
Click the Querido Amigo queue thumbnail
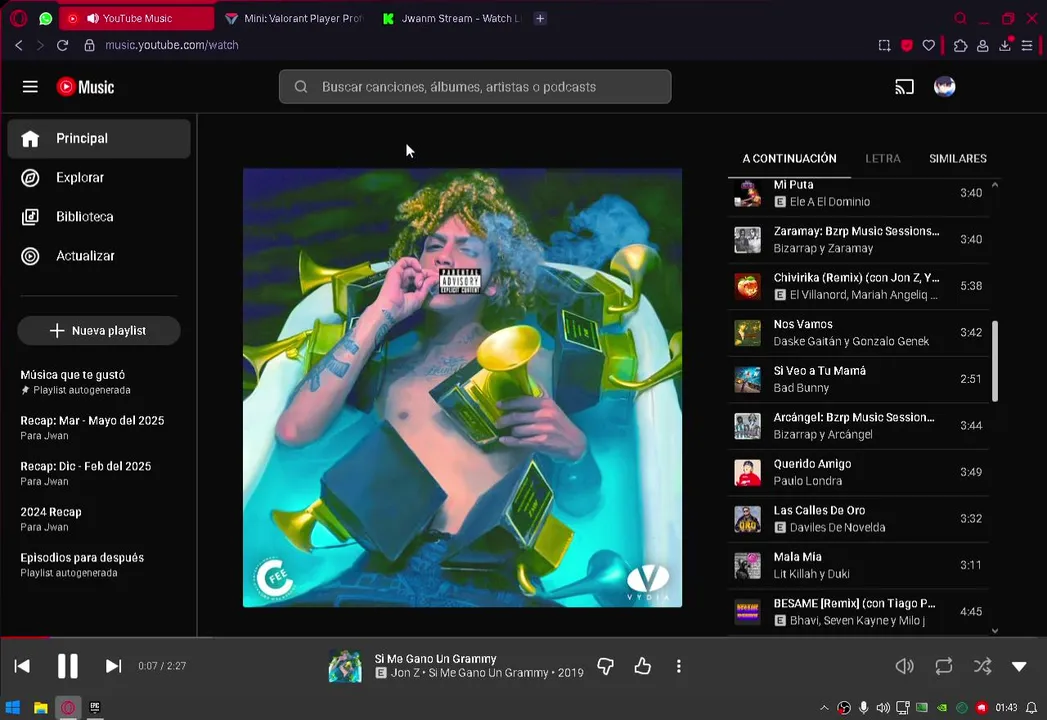click(747, 472)
